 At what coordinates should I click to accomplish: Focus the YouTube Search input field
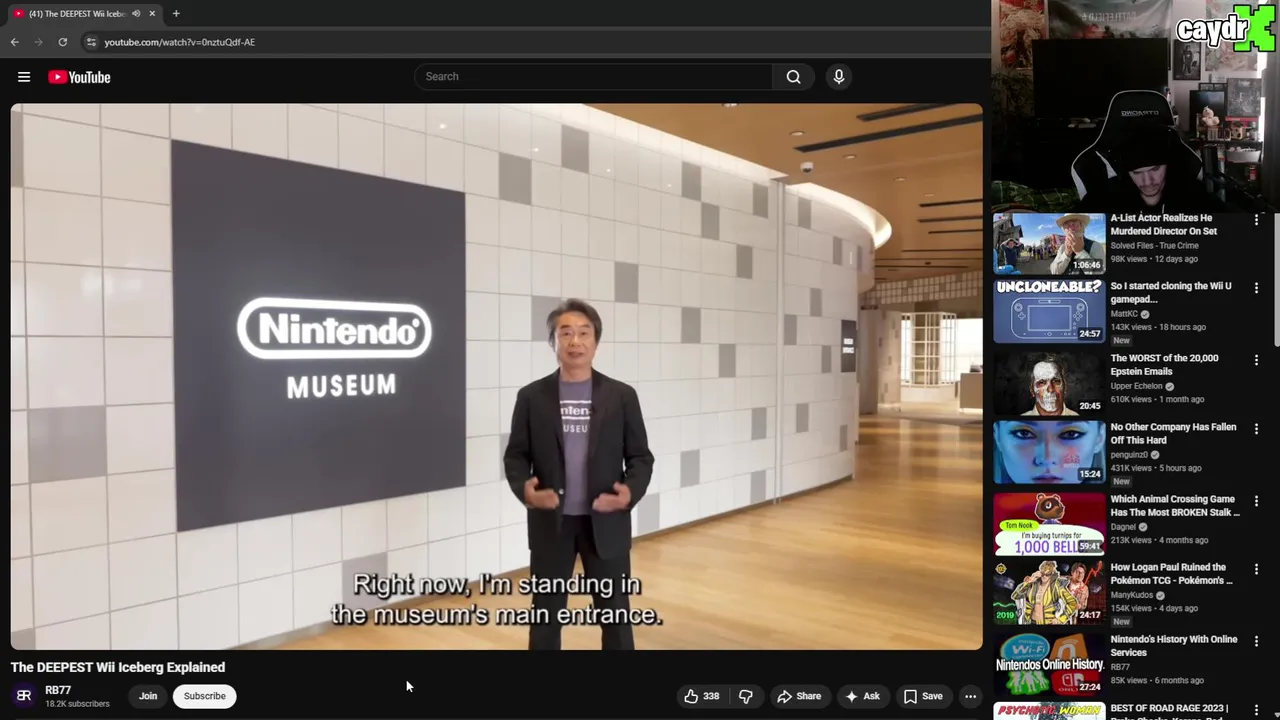pos(594,77)
